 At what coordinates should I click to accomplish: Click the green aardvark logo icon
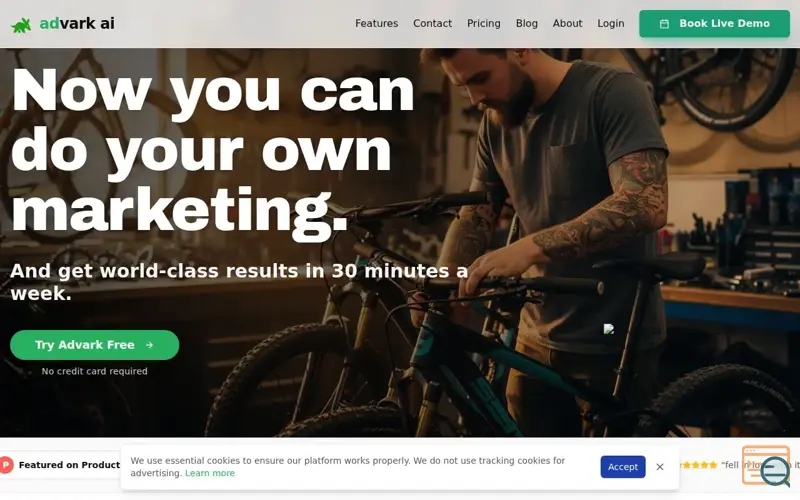point(21,25)
